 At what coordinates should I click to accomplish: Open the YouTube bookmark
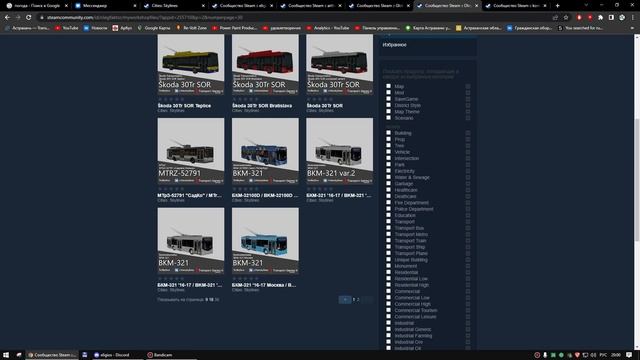(67, 28)
